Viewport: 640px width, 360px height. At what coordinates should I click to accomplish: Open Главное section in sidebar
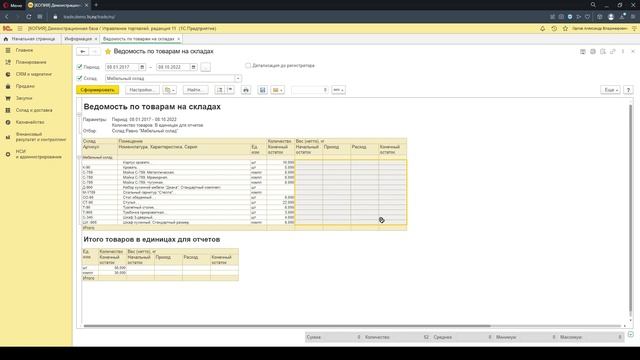[x=24, y=50]
